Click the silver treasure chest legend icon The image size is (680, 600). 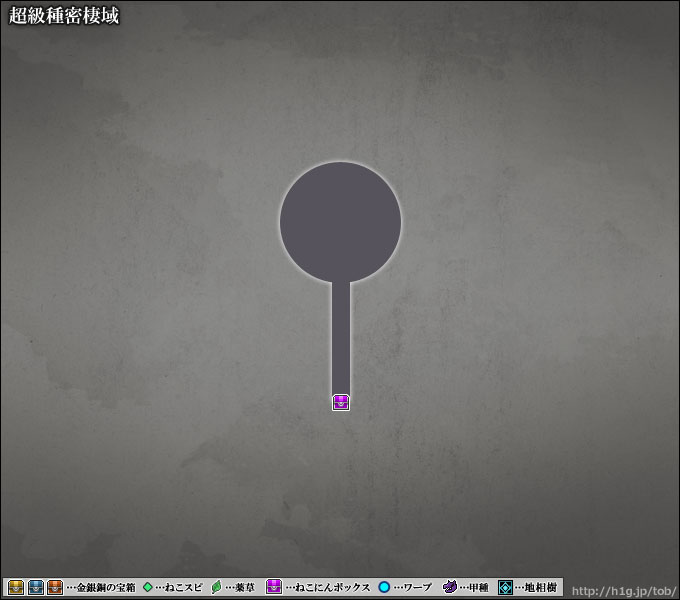coord(36,587)
